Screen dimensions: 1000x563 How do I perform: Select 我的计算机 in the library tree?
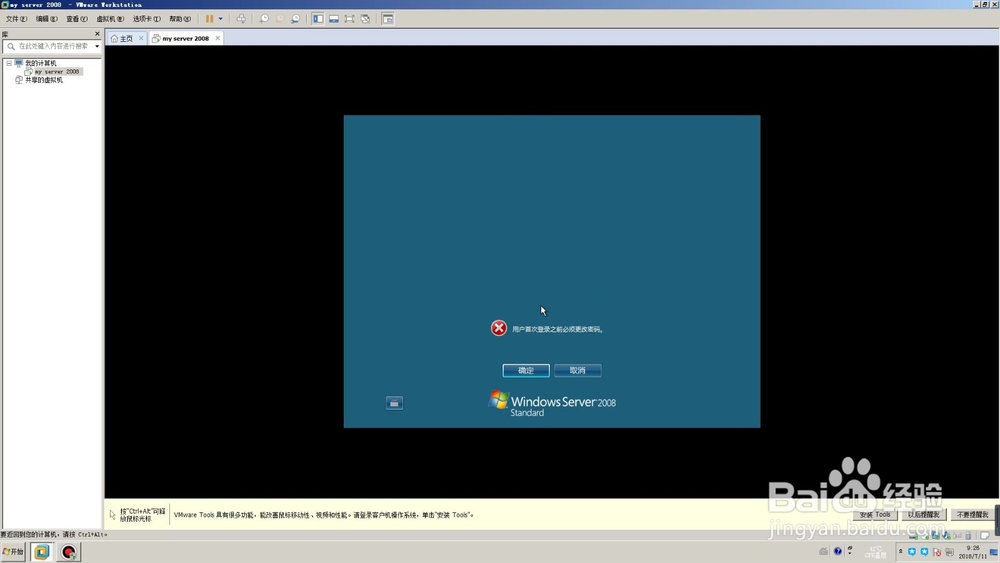(x=40, y=63)
